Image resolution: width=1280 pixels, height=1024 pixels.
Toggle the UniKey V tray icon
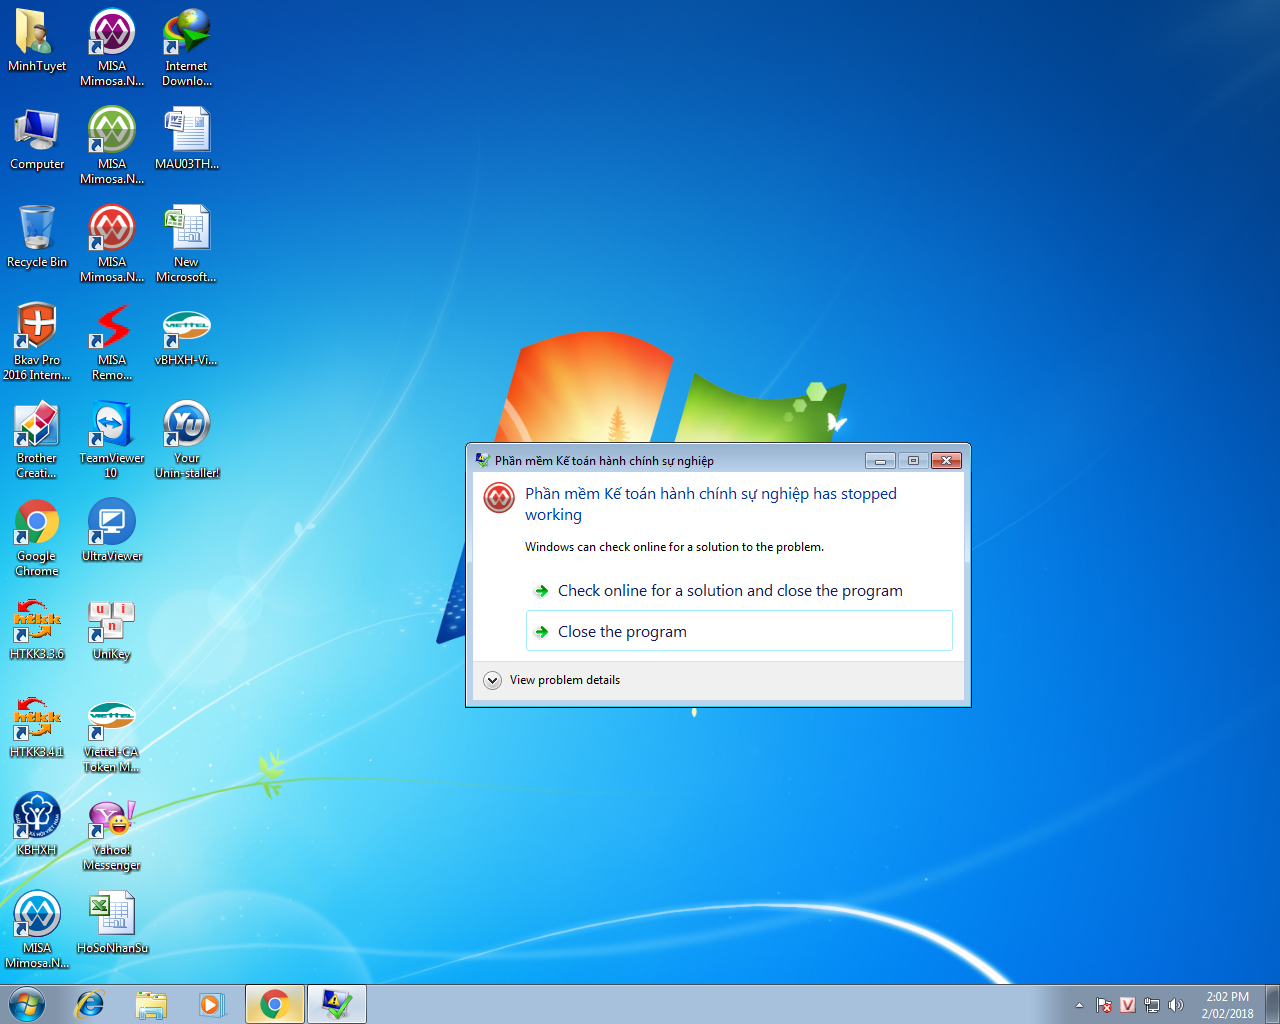tap(1128, 1005)
